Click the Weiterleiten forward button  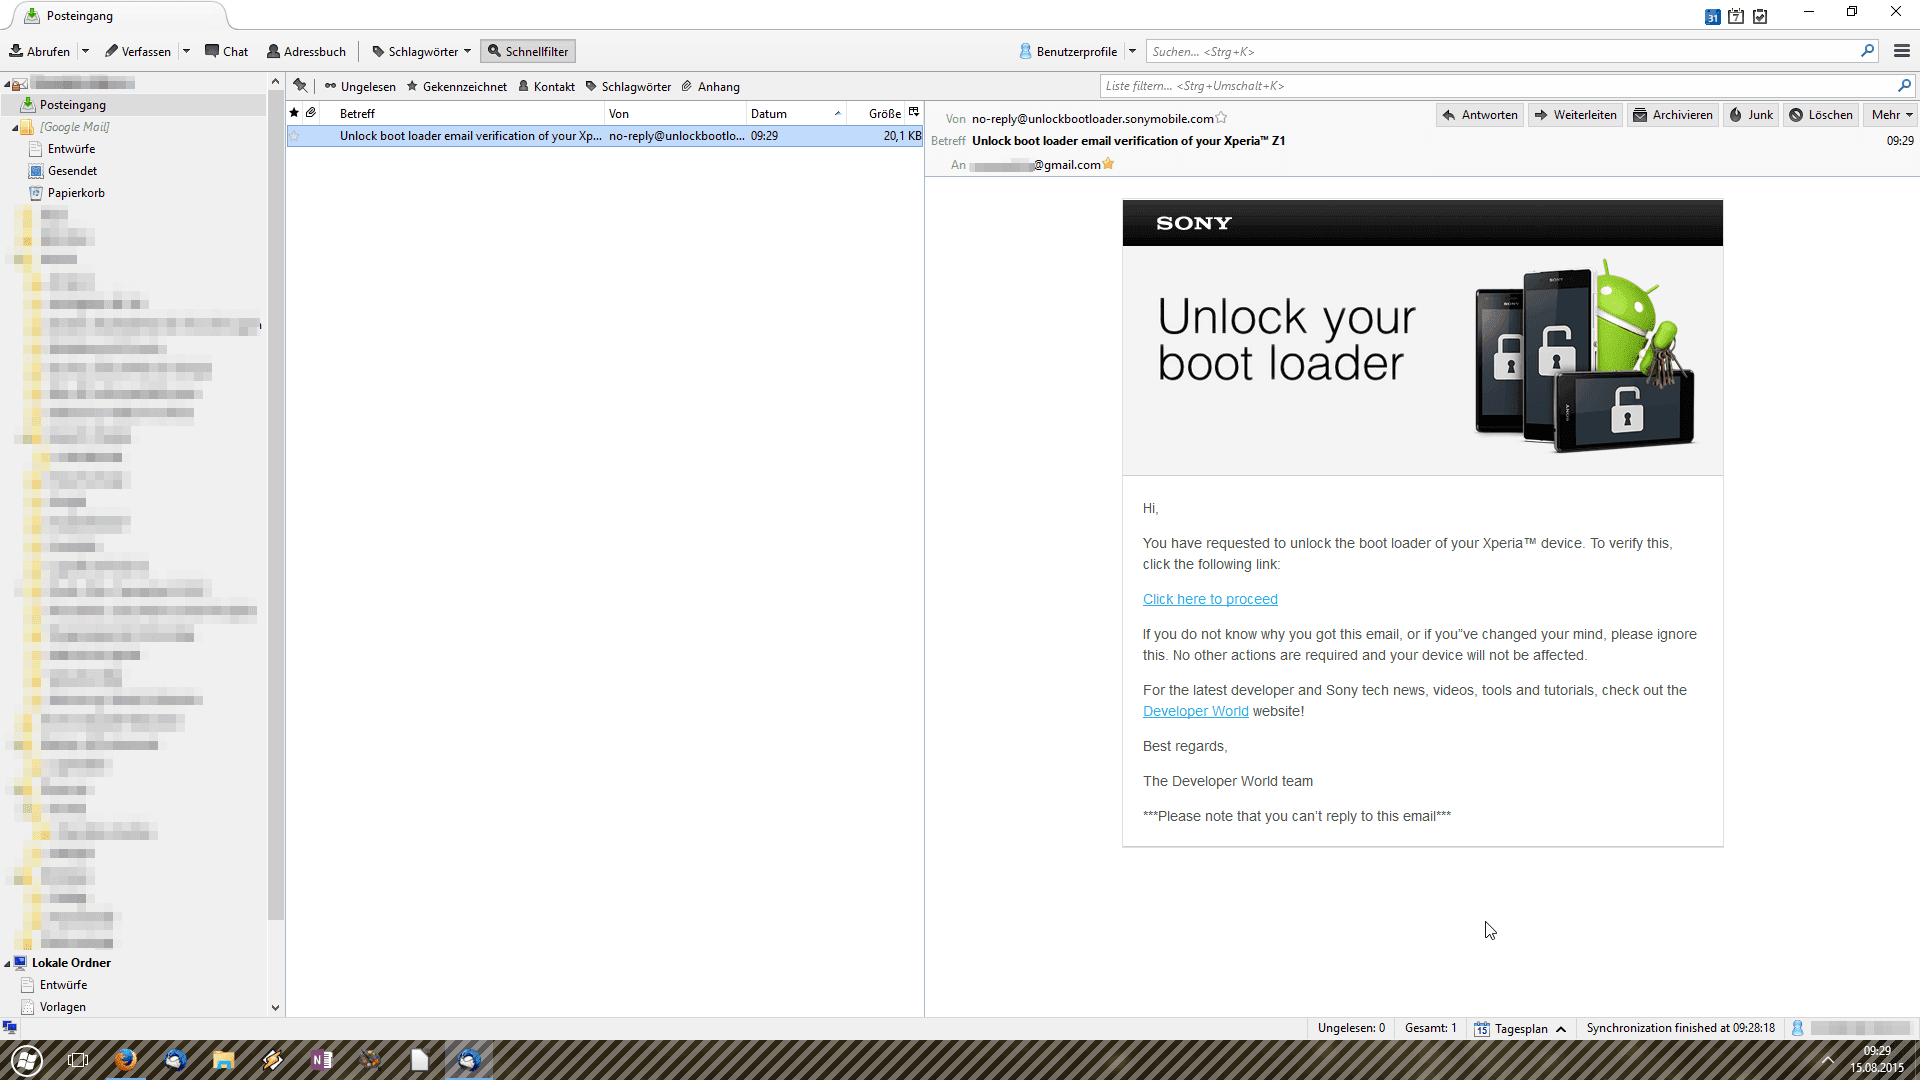pos(1575,115)
